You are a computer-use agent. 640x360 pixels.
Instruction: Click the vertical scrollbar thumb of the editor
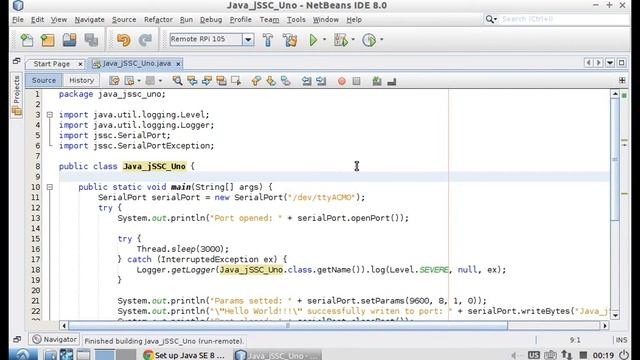tap(615, 159)
